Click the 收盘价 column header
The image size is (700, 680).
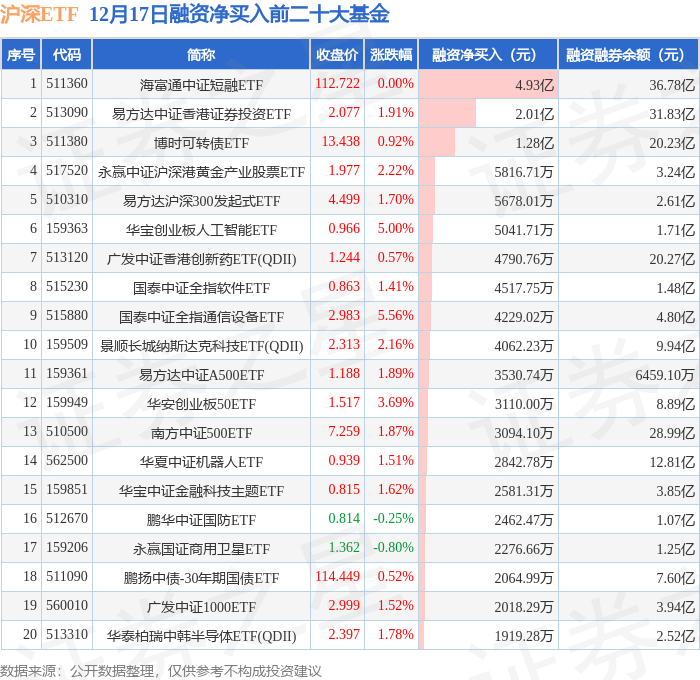point(337,54)
